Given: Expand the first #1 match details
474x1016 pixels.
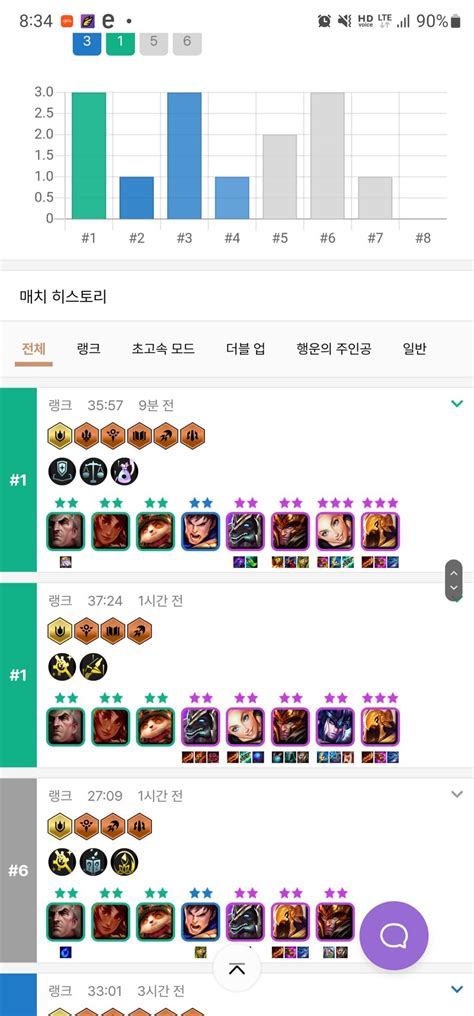Looking at the screenshot, I should tap(457, 404).
